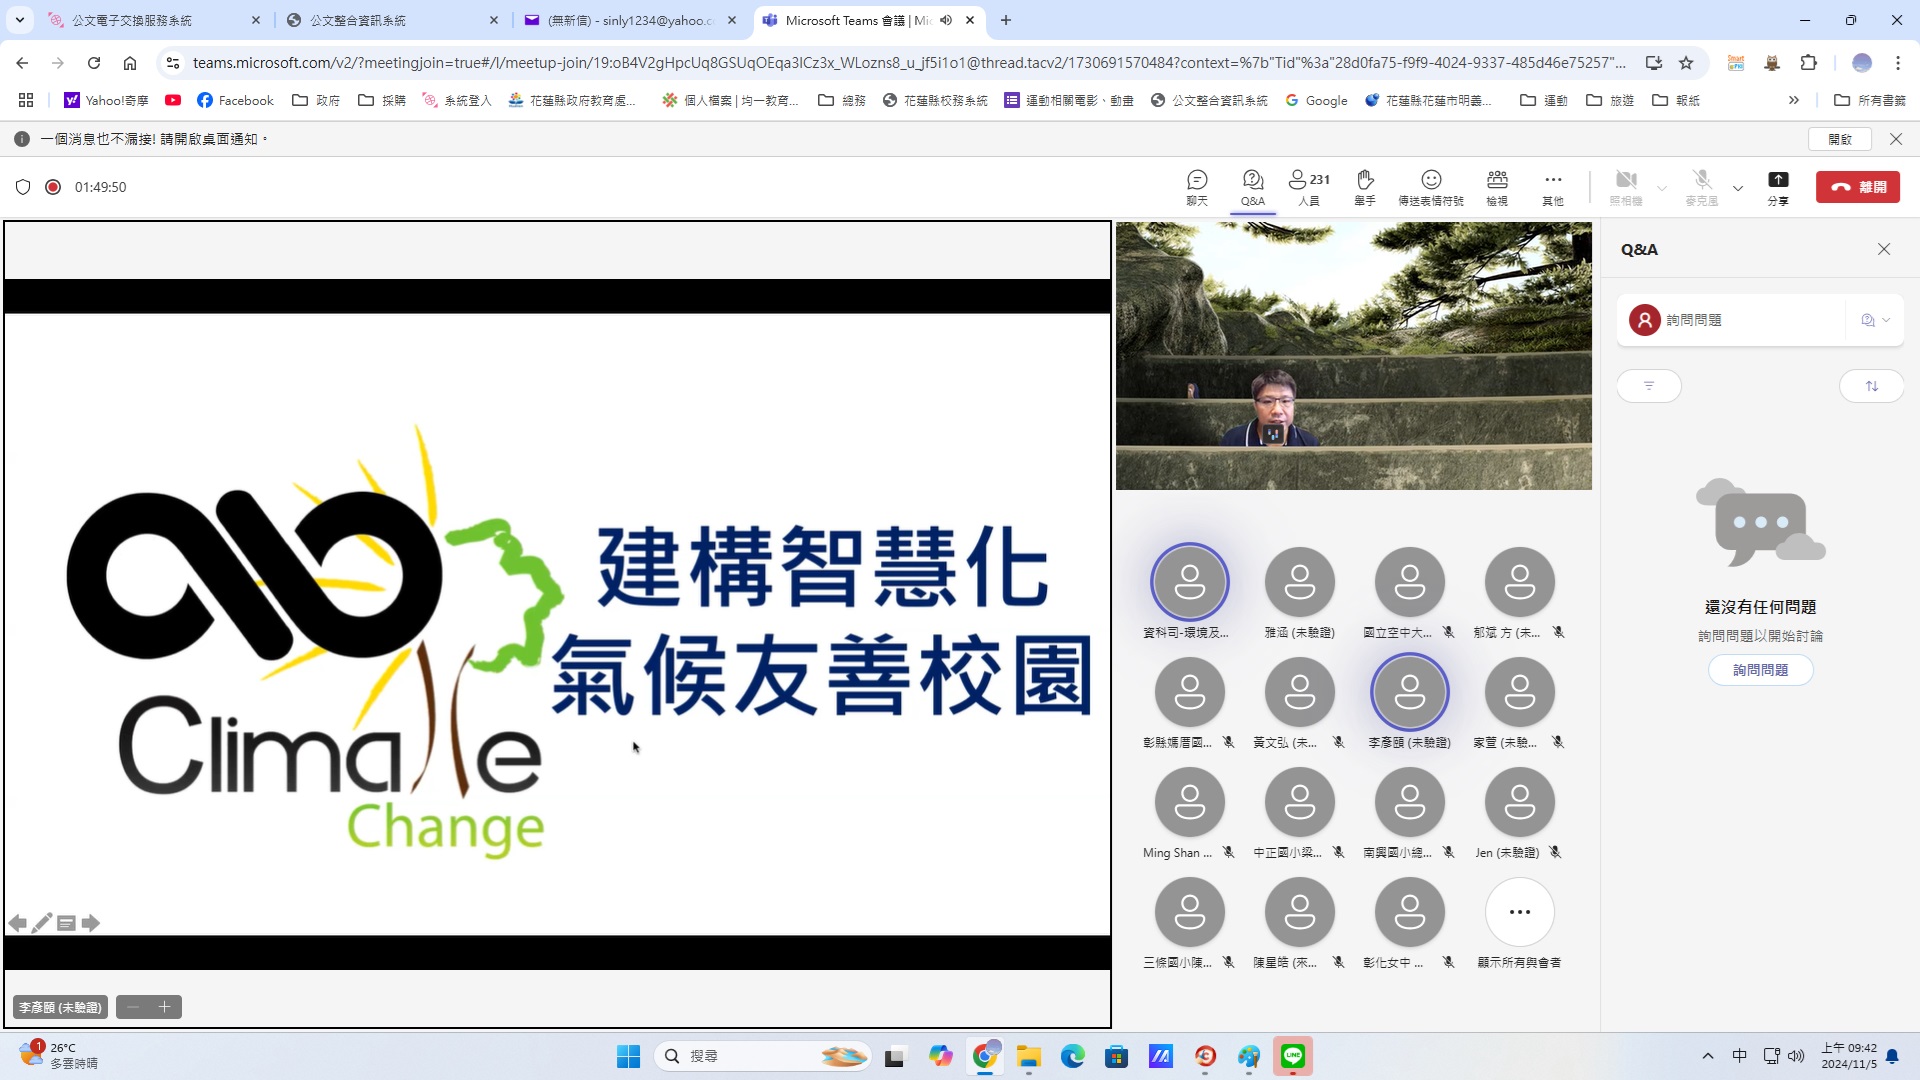The image size is (1920, 1080).
Task: Open the View layout icon
Action: click(1496, 186)
